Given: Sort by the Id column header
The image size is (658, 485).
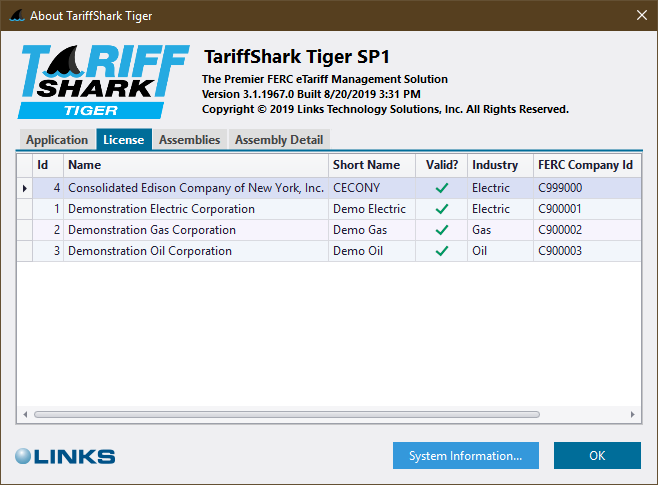Looking at the screenshot, I should coord(48,165).
